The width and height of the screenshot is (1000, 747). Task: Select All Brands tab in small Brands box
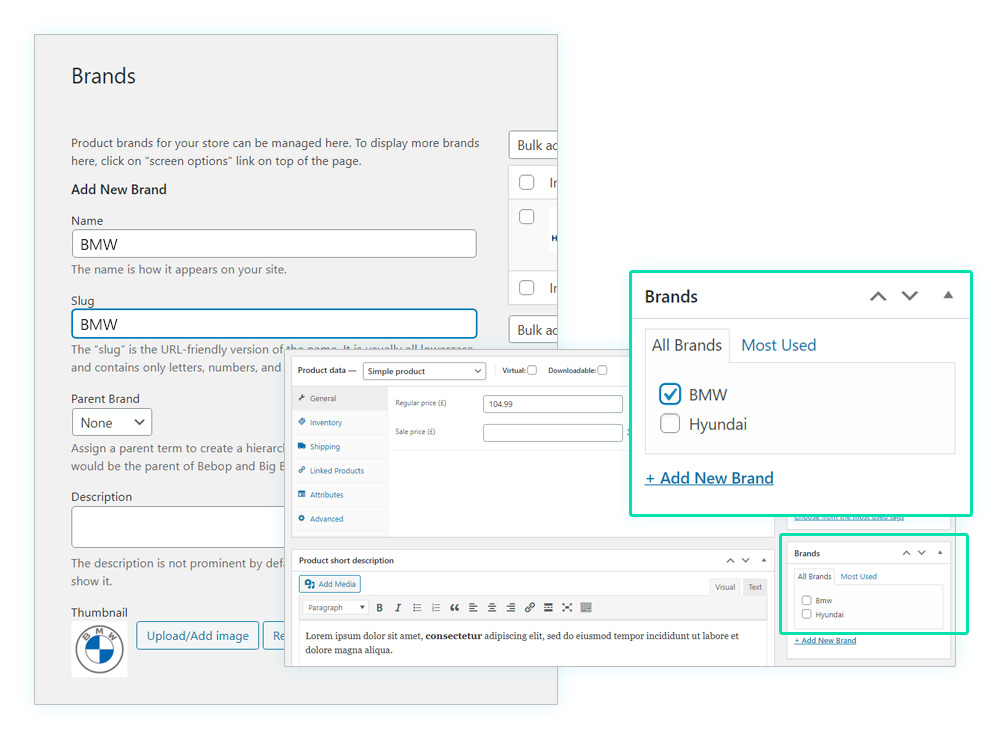coord(814,577)
